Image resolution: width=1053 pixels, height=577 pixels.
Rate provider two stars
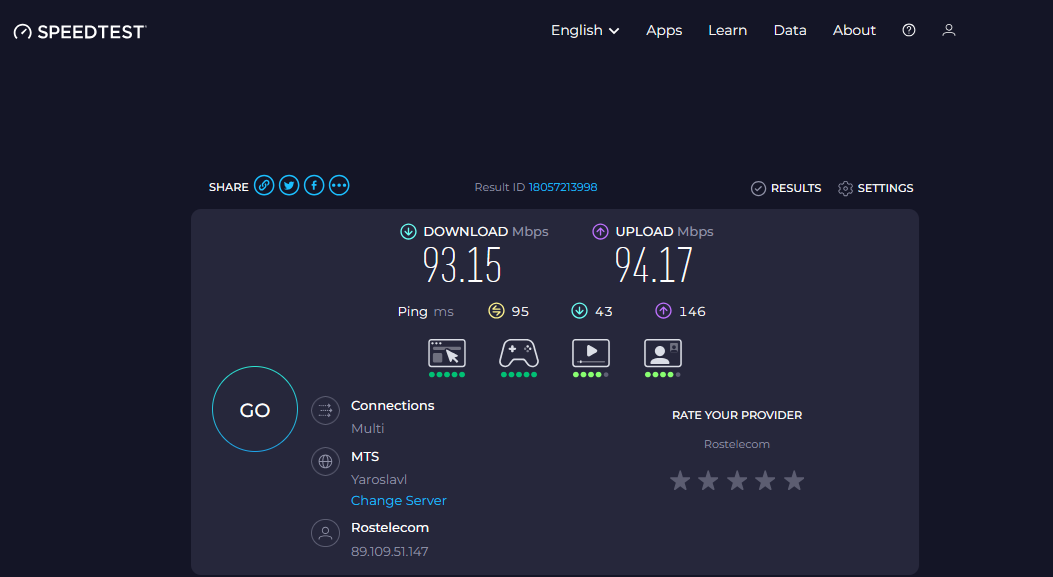[x=708, y=480]
